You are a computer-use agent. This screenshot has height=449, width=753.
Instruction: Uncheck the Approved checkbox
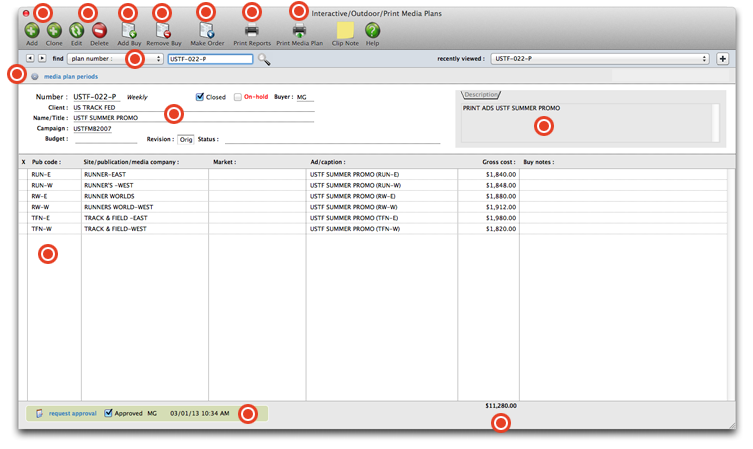point(109,412)
